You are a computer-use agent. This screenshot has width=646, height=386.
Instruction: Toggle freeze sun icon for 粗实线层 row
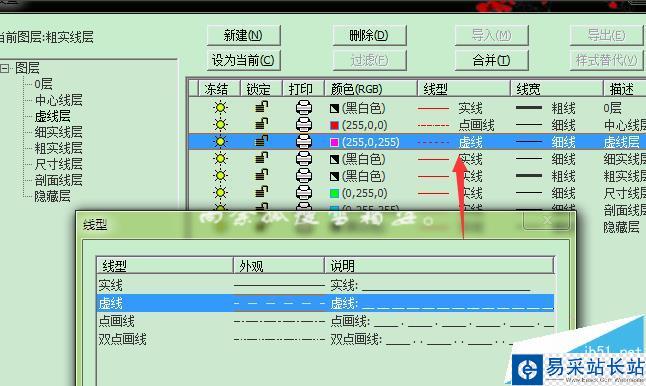tap(220, 176)
